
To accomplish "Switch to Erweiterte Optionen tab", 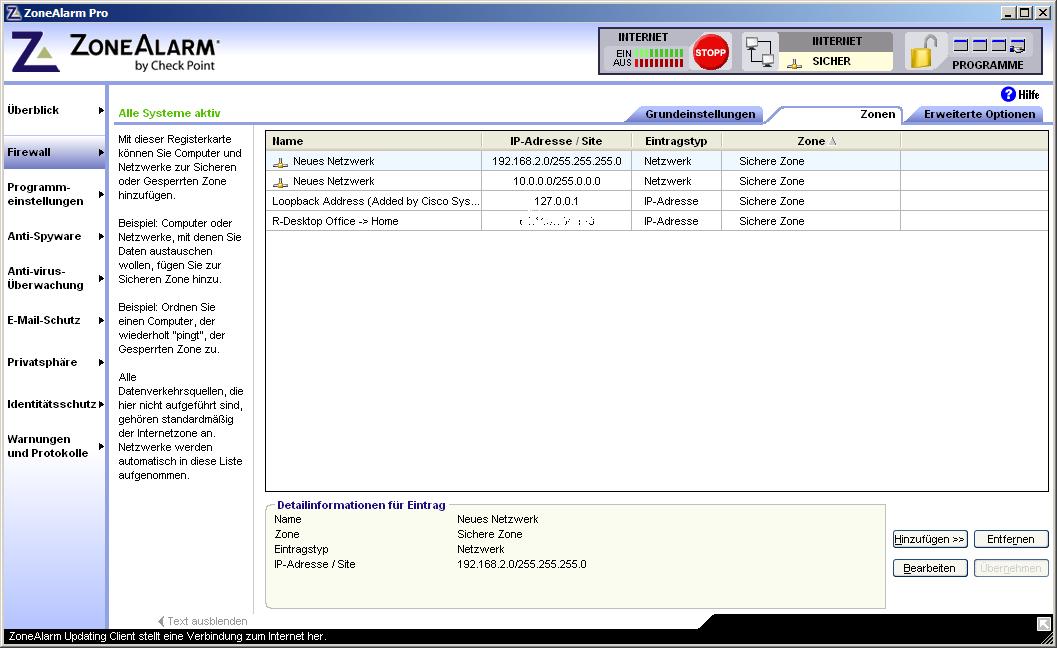I will (979, 114).
